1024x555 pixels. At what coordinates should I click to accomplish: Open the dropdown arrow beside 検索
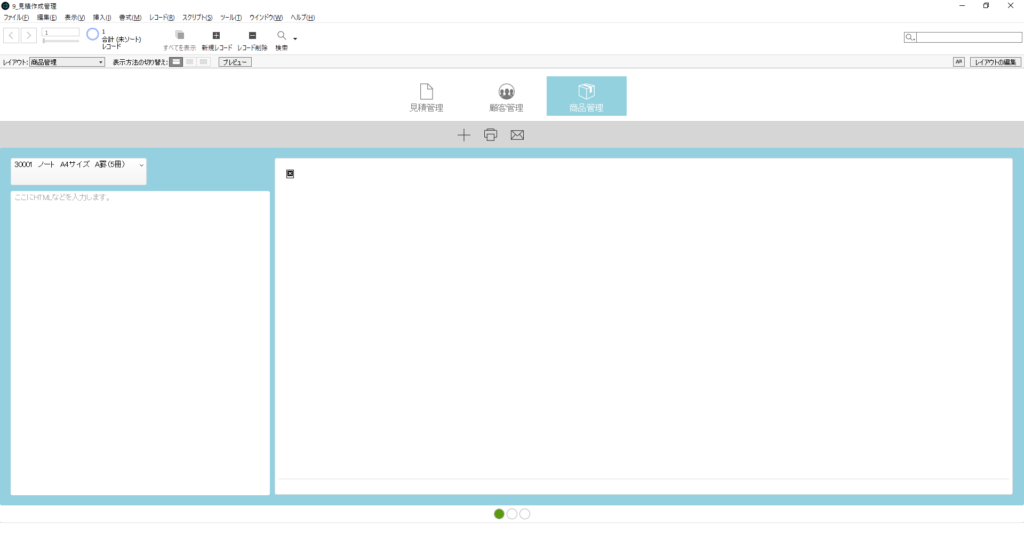(x=295, y=39)
